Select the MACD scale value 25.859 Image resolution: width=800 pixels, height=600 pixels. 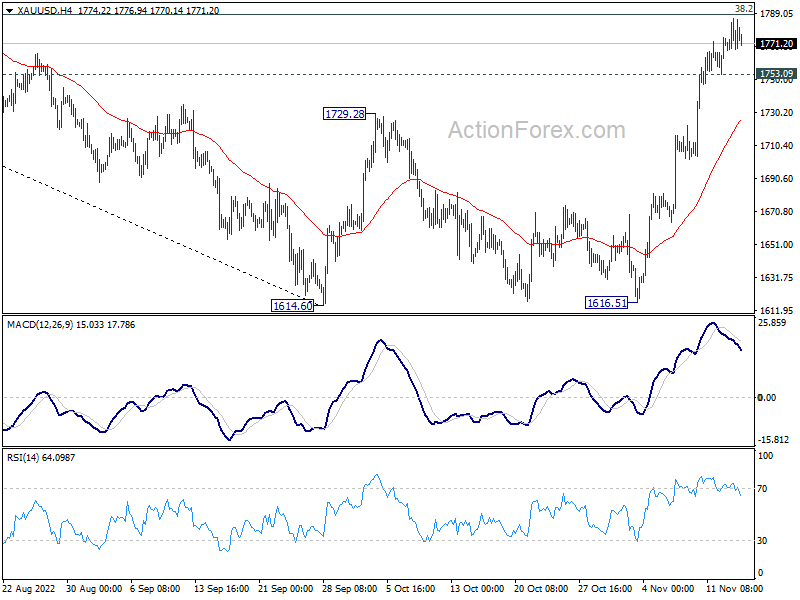(x=772, y=322)
